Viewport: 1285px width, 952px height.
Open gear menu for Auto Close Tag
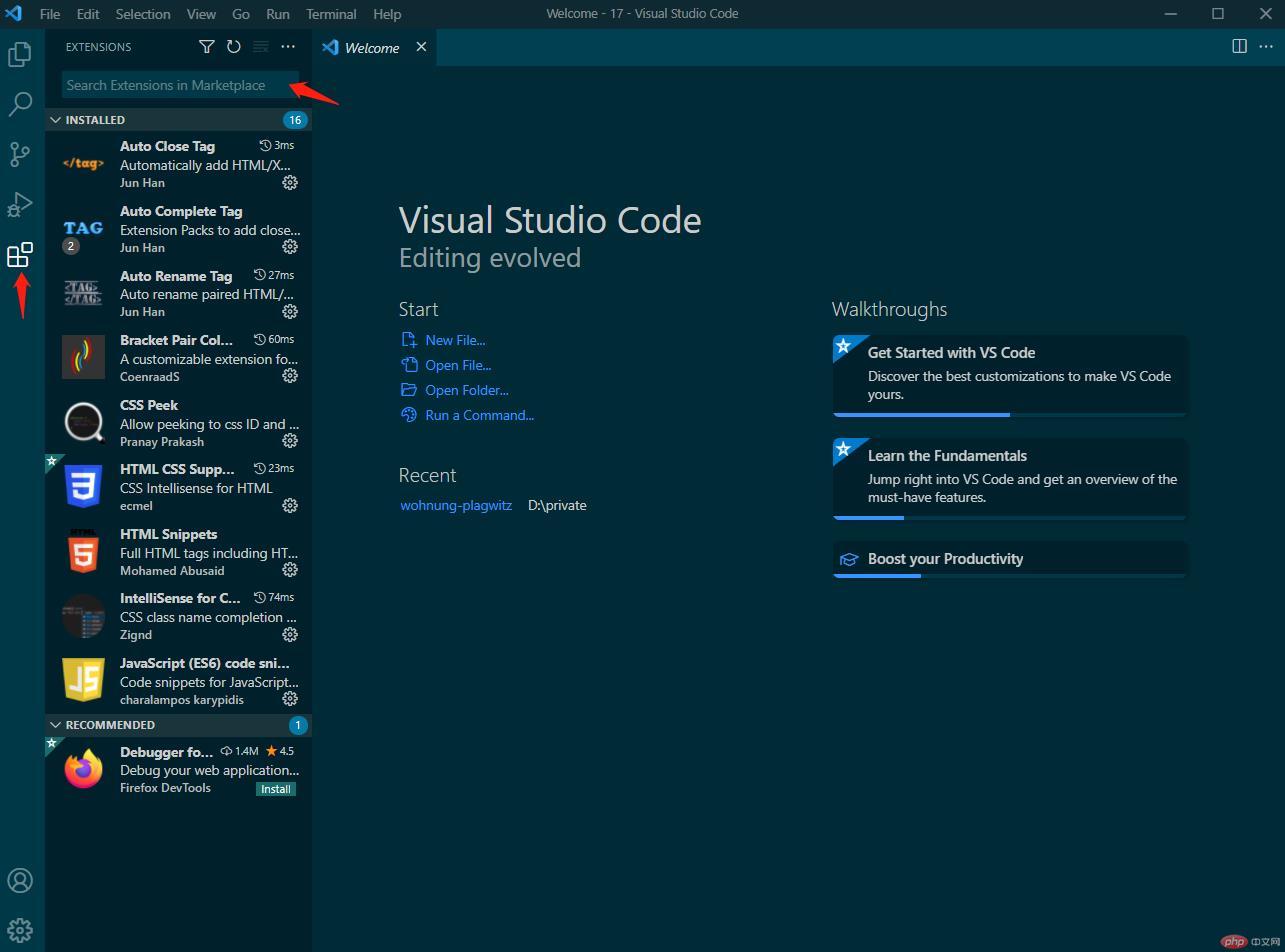[290, 183]
